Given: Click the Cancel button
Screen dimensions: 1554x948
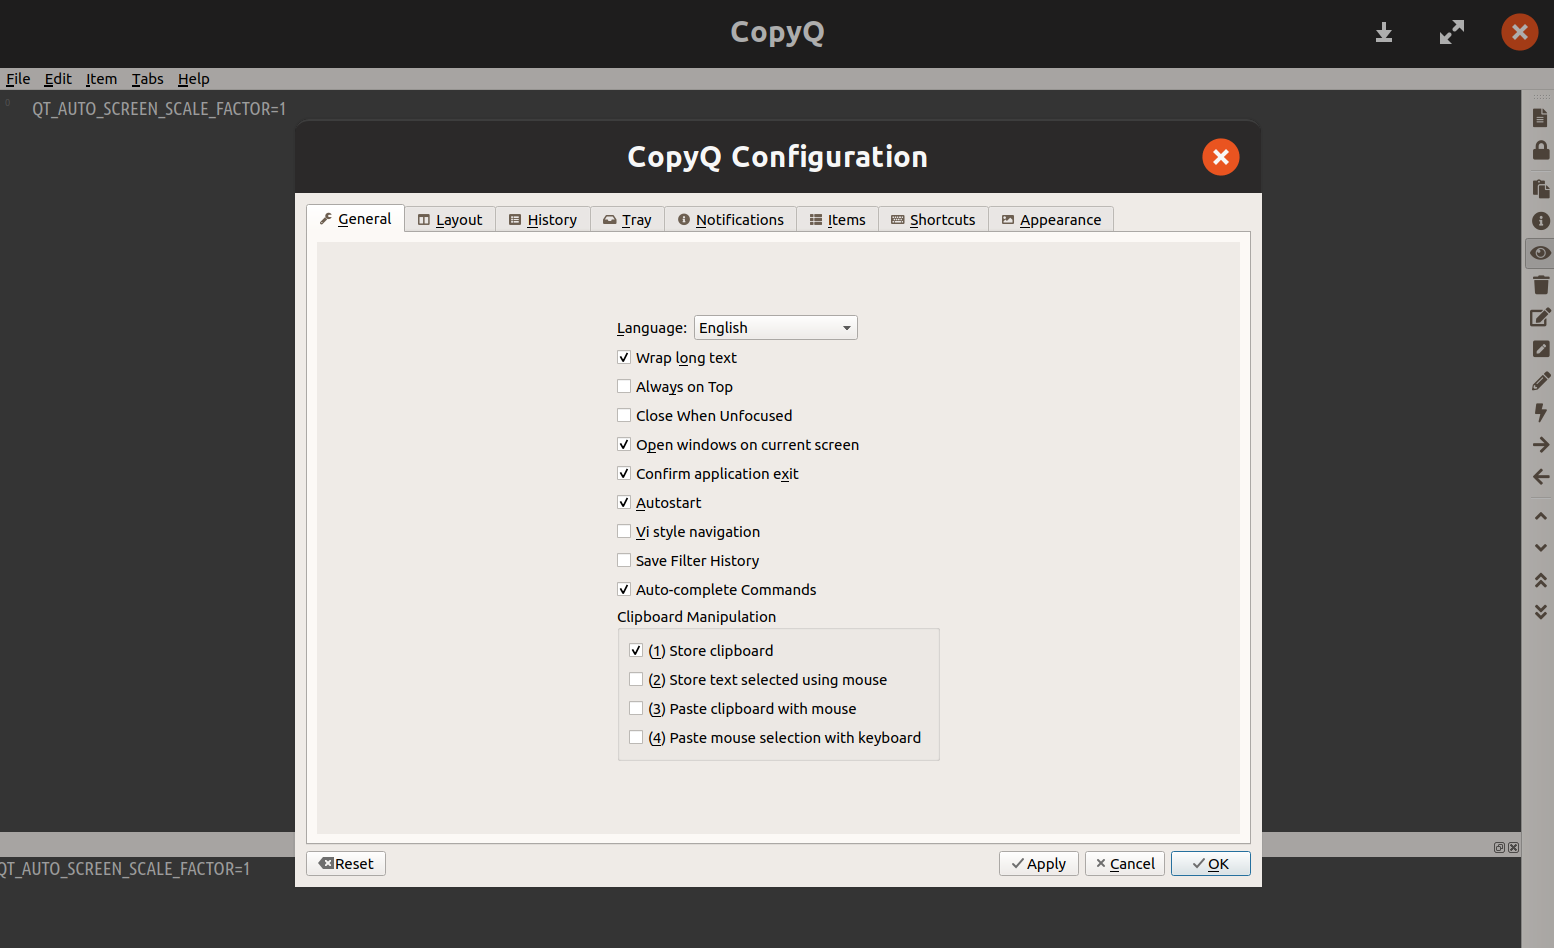Looking at the screenshot, I should (x=1124, y=863).
